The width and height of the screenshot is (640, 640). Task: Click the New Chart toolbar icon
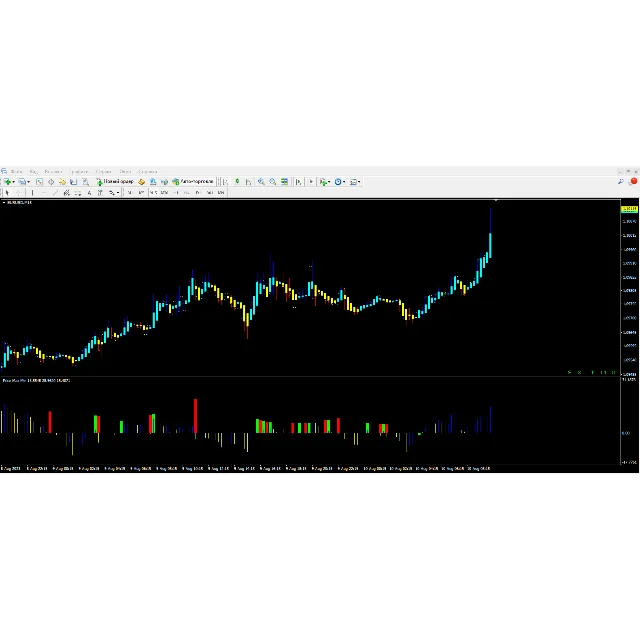[7, 182]
